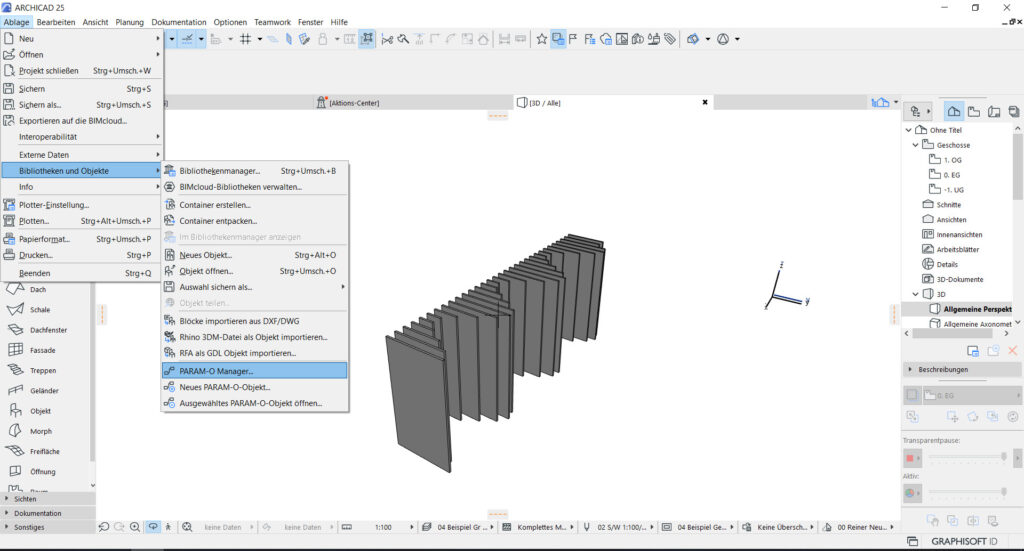1024x551 pixels.
Task: Click Drucken in the Ablage menu
Action: pyautogui.click(x=81, y=255)
